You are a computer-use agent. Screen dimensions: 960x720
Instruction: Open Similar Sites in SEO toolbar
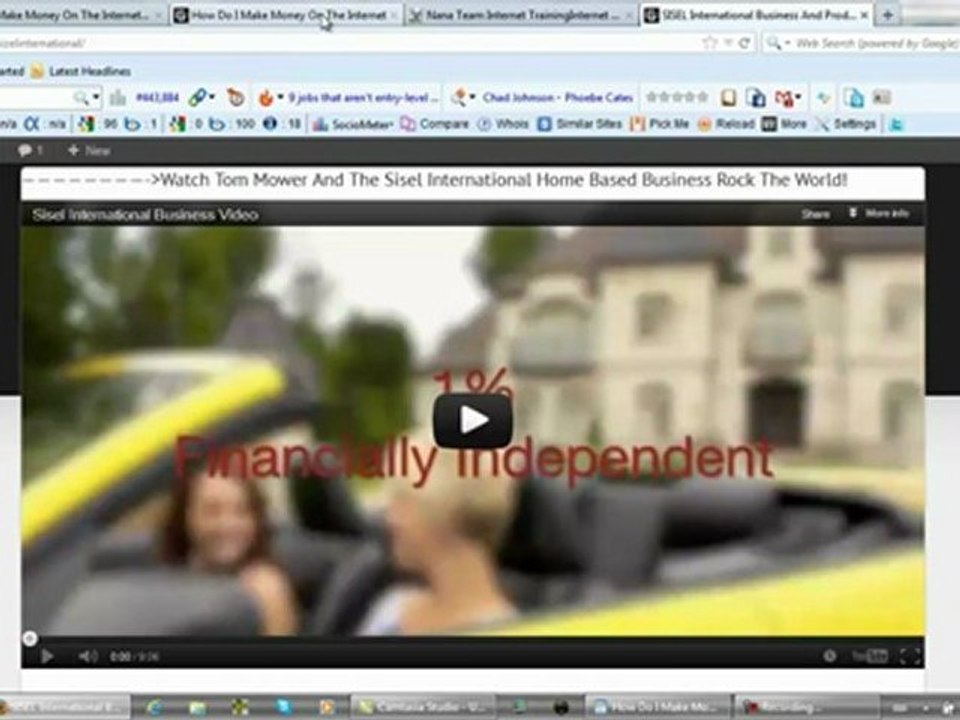[x=580, y=124]
